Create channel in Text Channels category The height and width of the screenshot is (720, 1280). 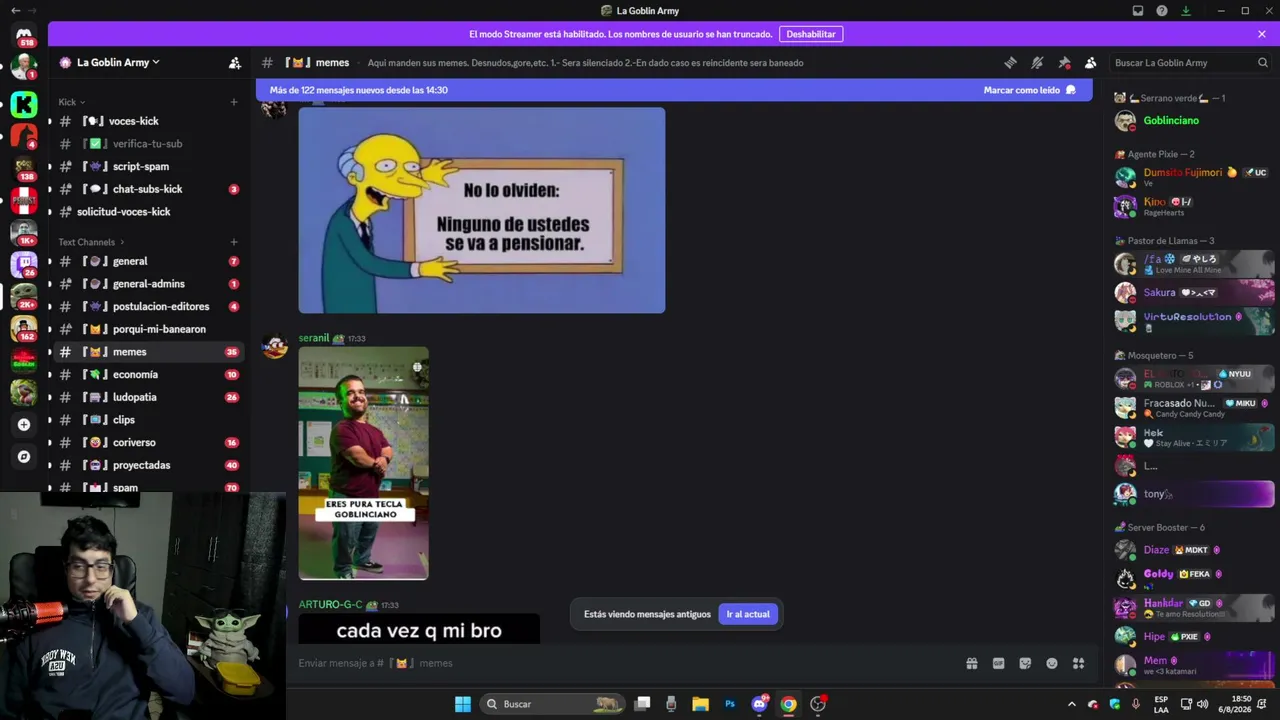tap(234, 242)
